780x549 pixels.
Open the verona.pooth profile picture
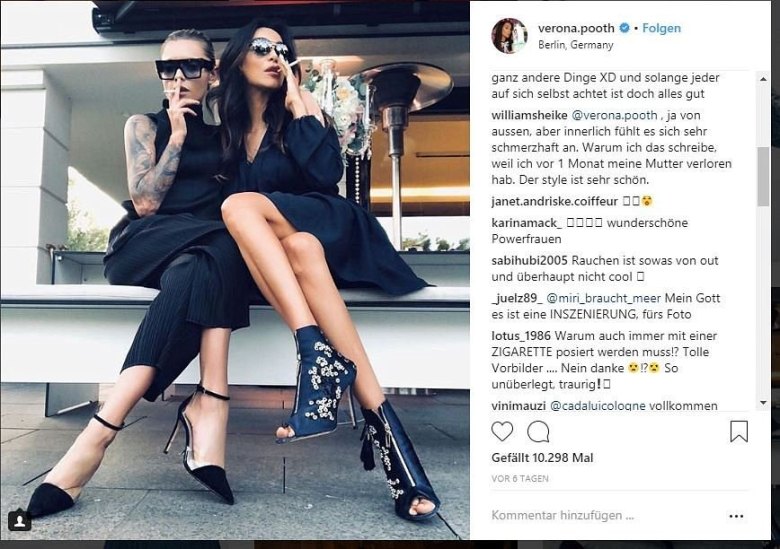(509, 36)
